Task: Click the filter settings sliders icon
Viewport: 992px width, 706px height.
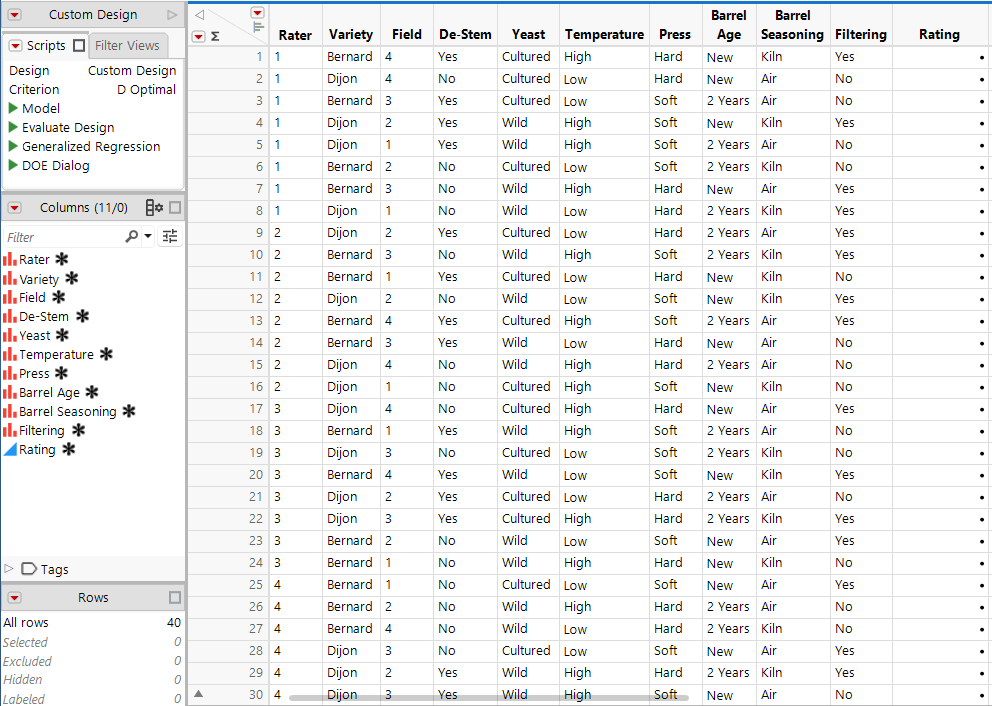Action: pyautogui.click(x=168, y=237)
